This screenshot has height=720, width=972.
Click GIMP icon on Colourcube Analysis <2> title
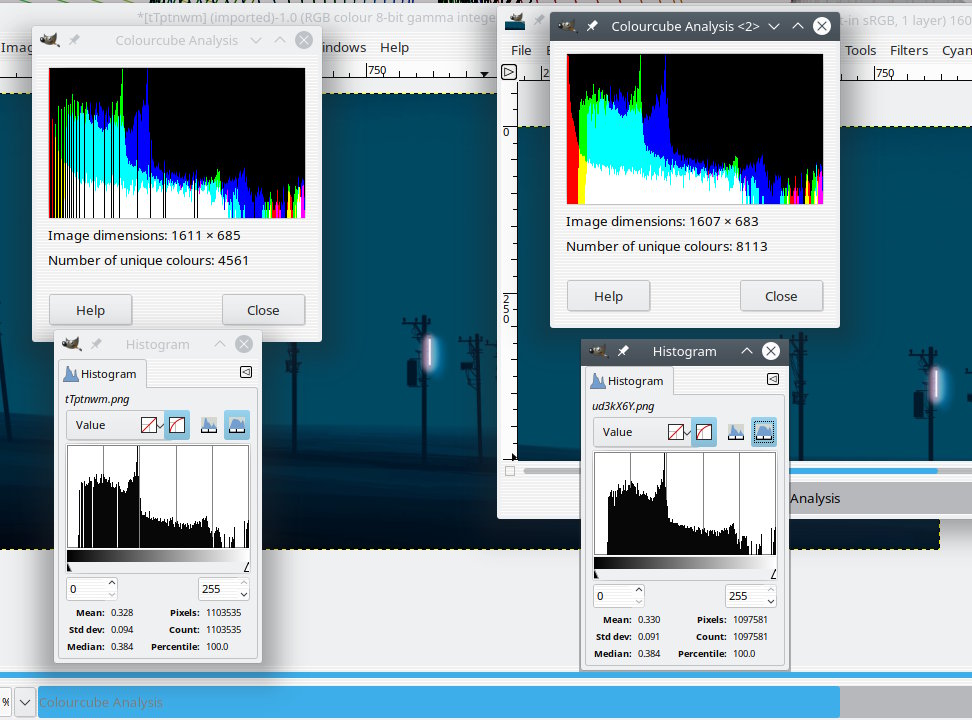(567, 26)
